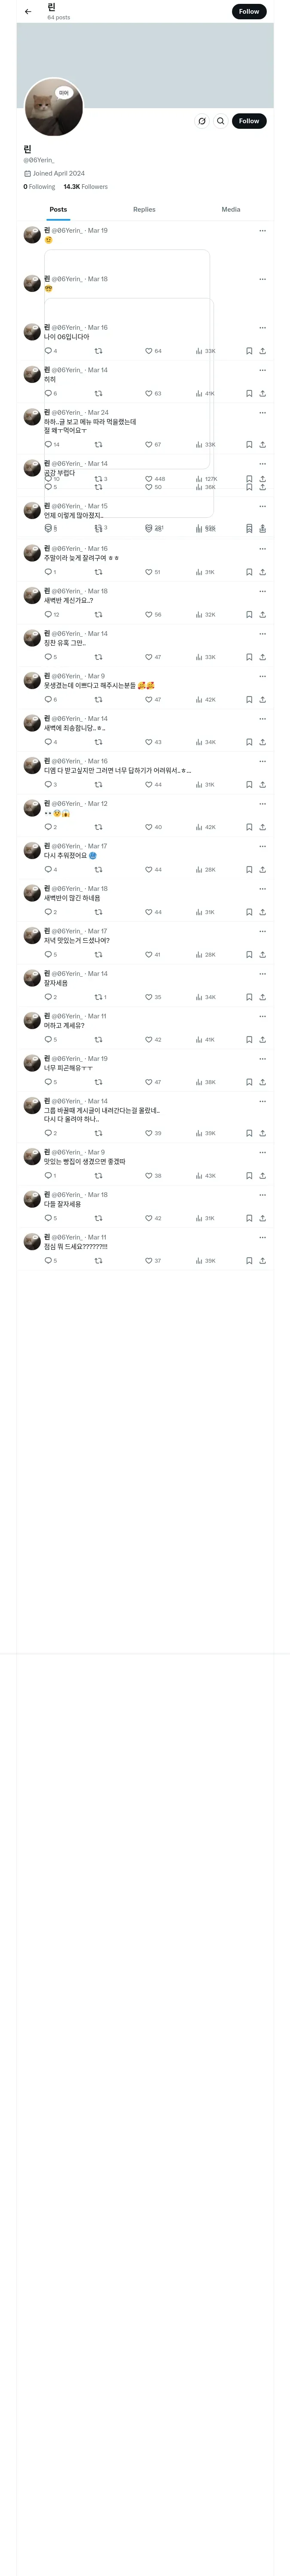Open more menu for '히히' post
This screenshot has width=290, height=2576.
coord(262,370)
